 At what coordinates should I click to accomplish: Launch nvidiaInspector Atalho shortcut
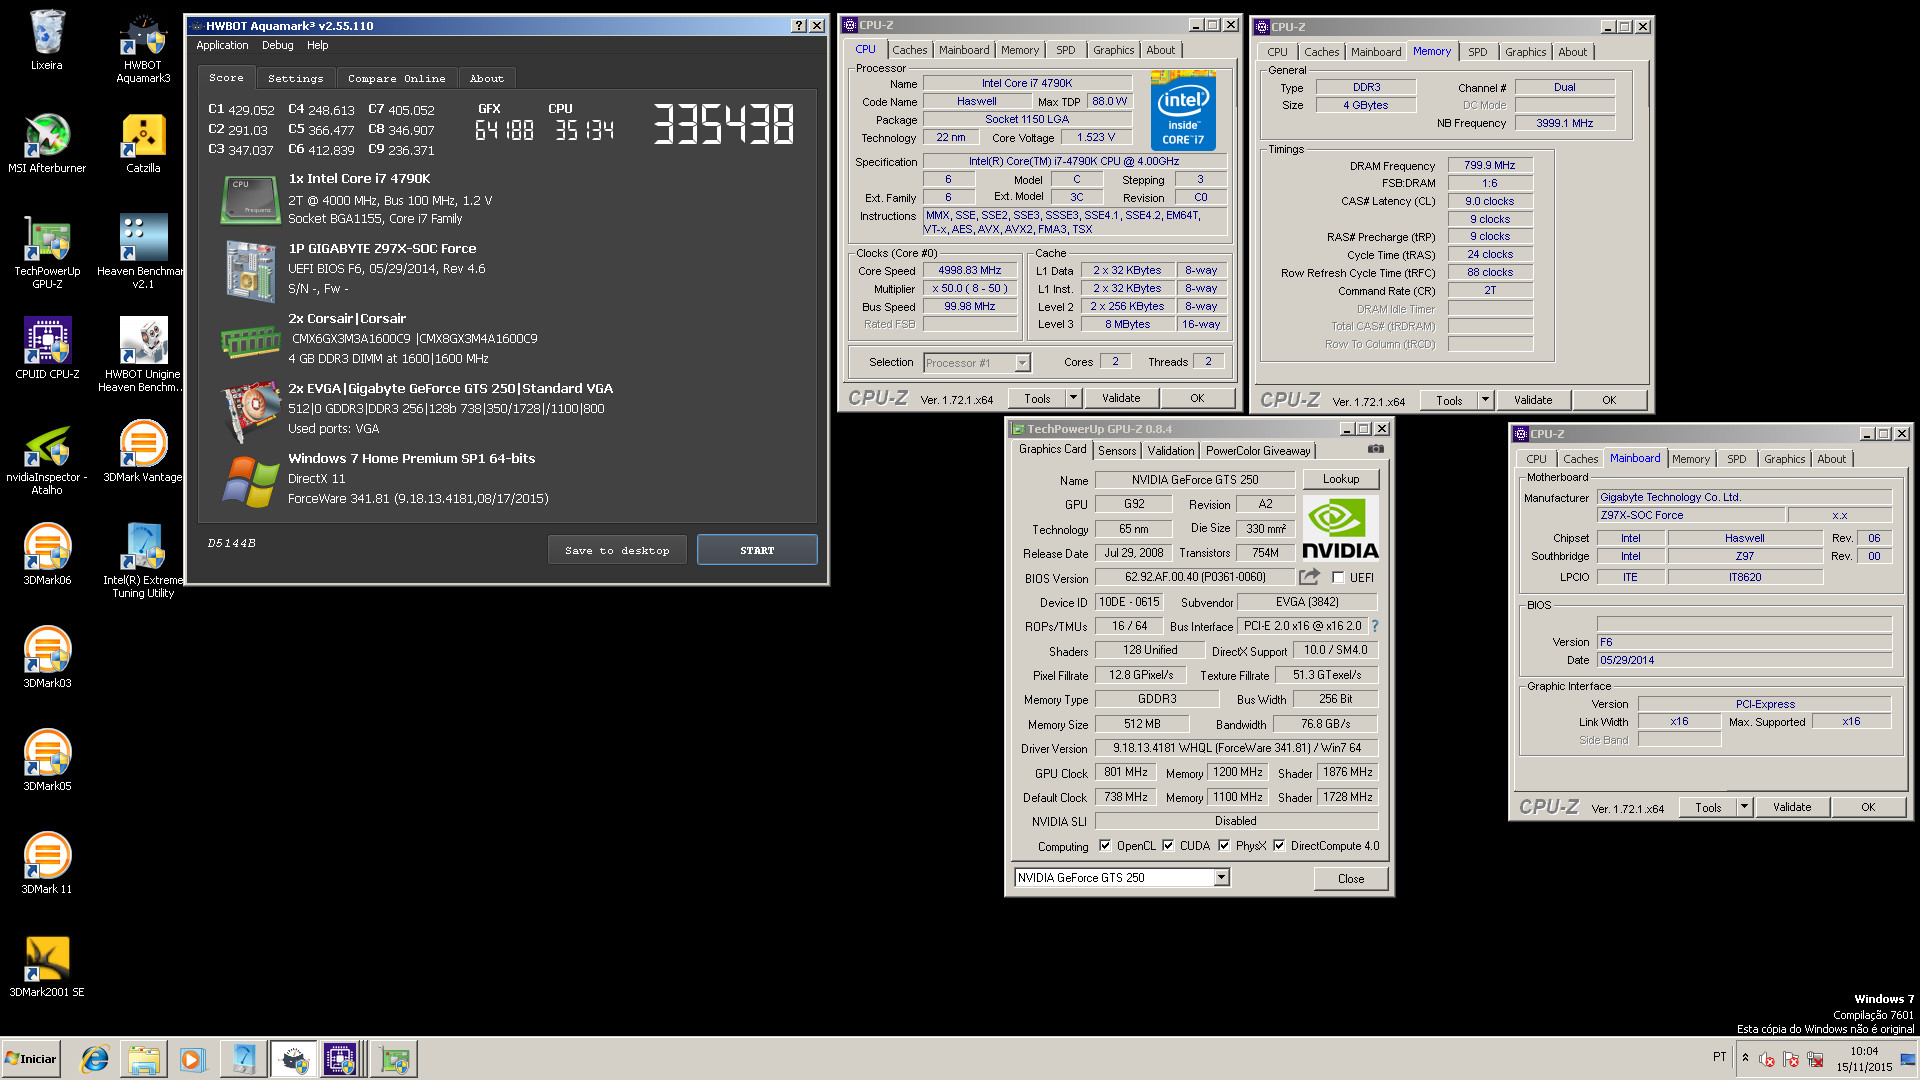[47, 458]
